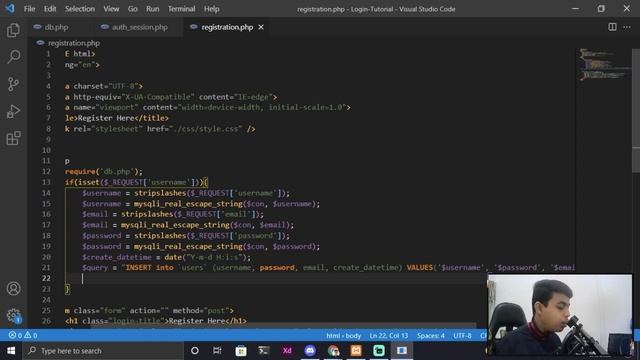Click the $query INSERT into users line
The height and width of the screenshot is (360, 640).
pos(328,268)
